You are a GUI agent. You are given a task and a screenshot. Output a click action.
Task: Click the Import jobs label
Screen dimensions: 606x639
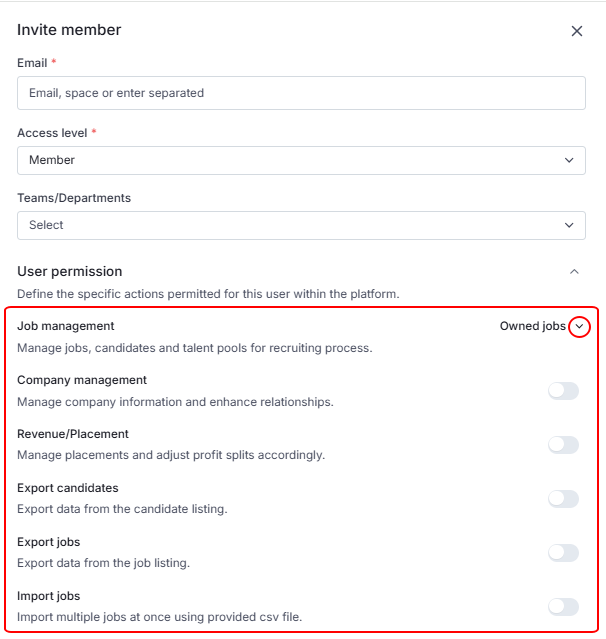pyautogui.click(x=49, y=596)
